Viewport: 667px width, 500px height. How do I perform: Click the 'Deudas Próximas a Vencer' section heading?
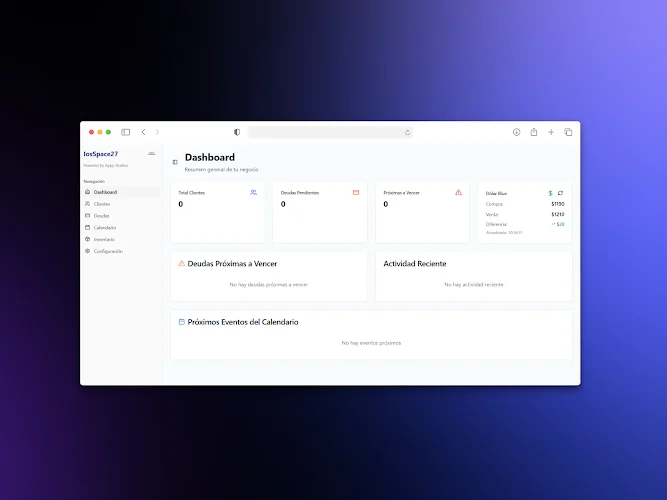click(232, 263)
